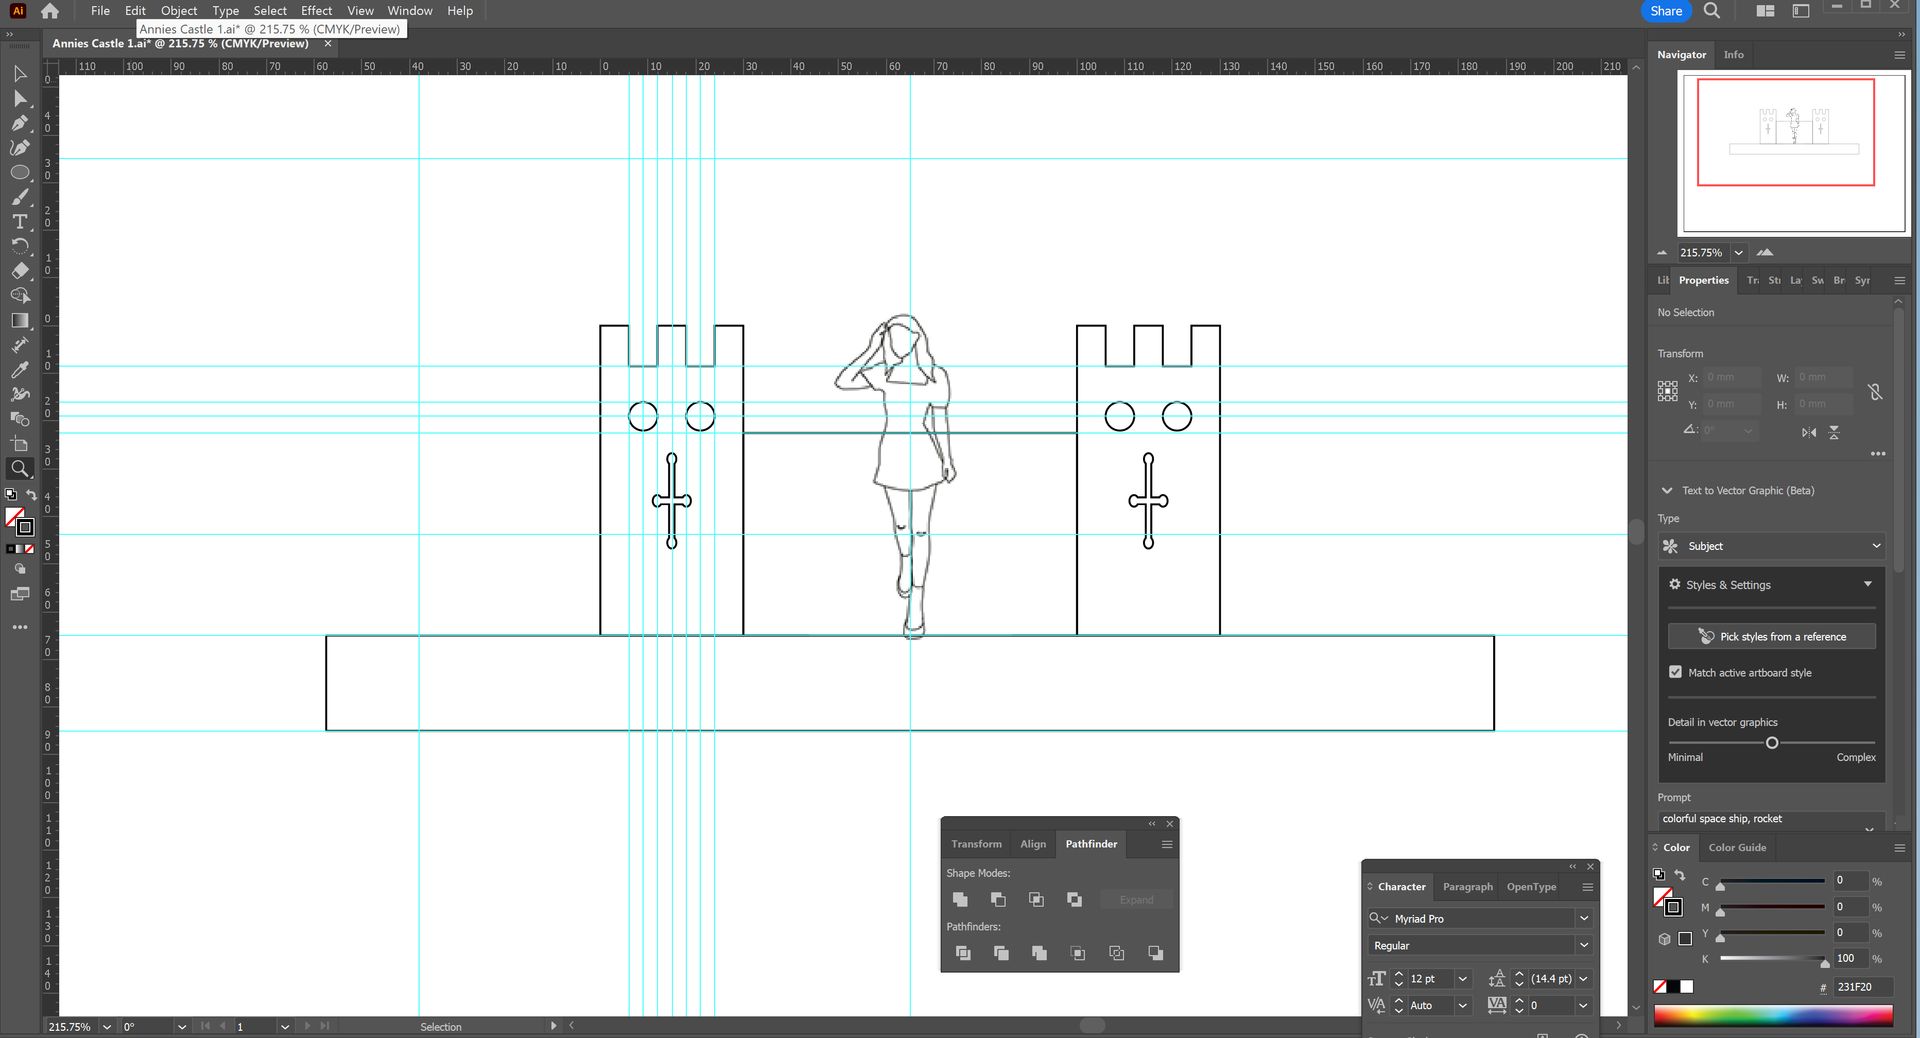Open the Effect menu

coord(316,11)
